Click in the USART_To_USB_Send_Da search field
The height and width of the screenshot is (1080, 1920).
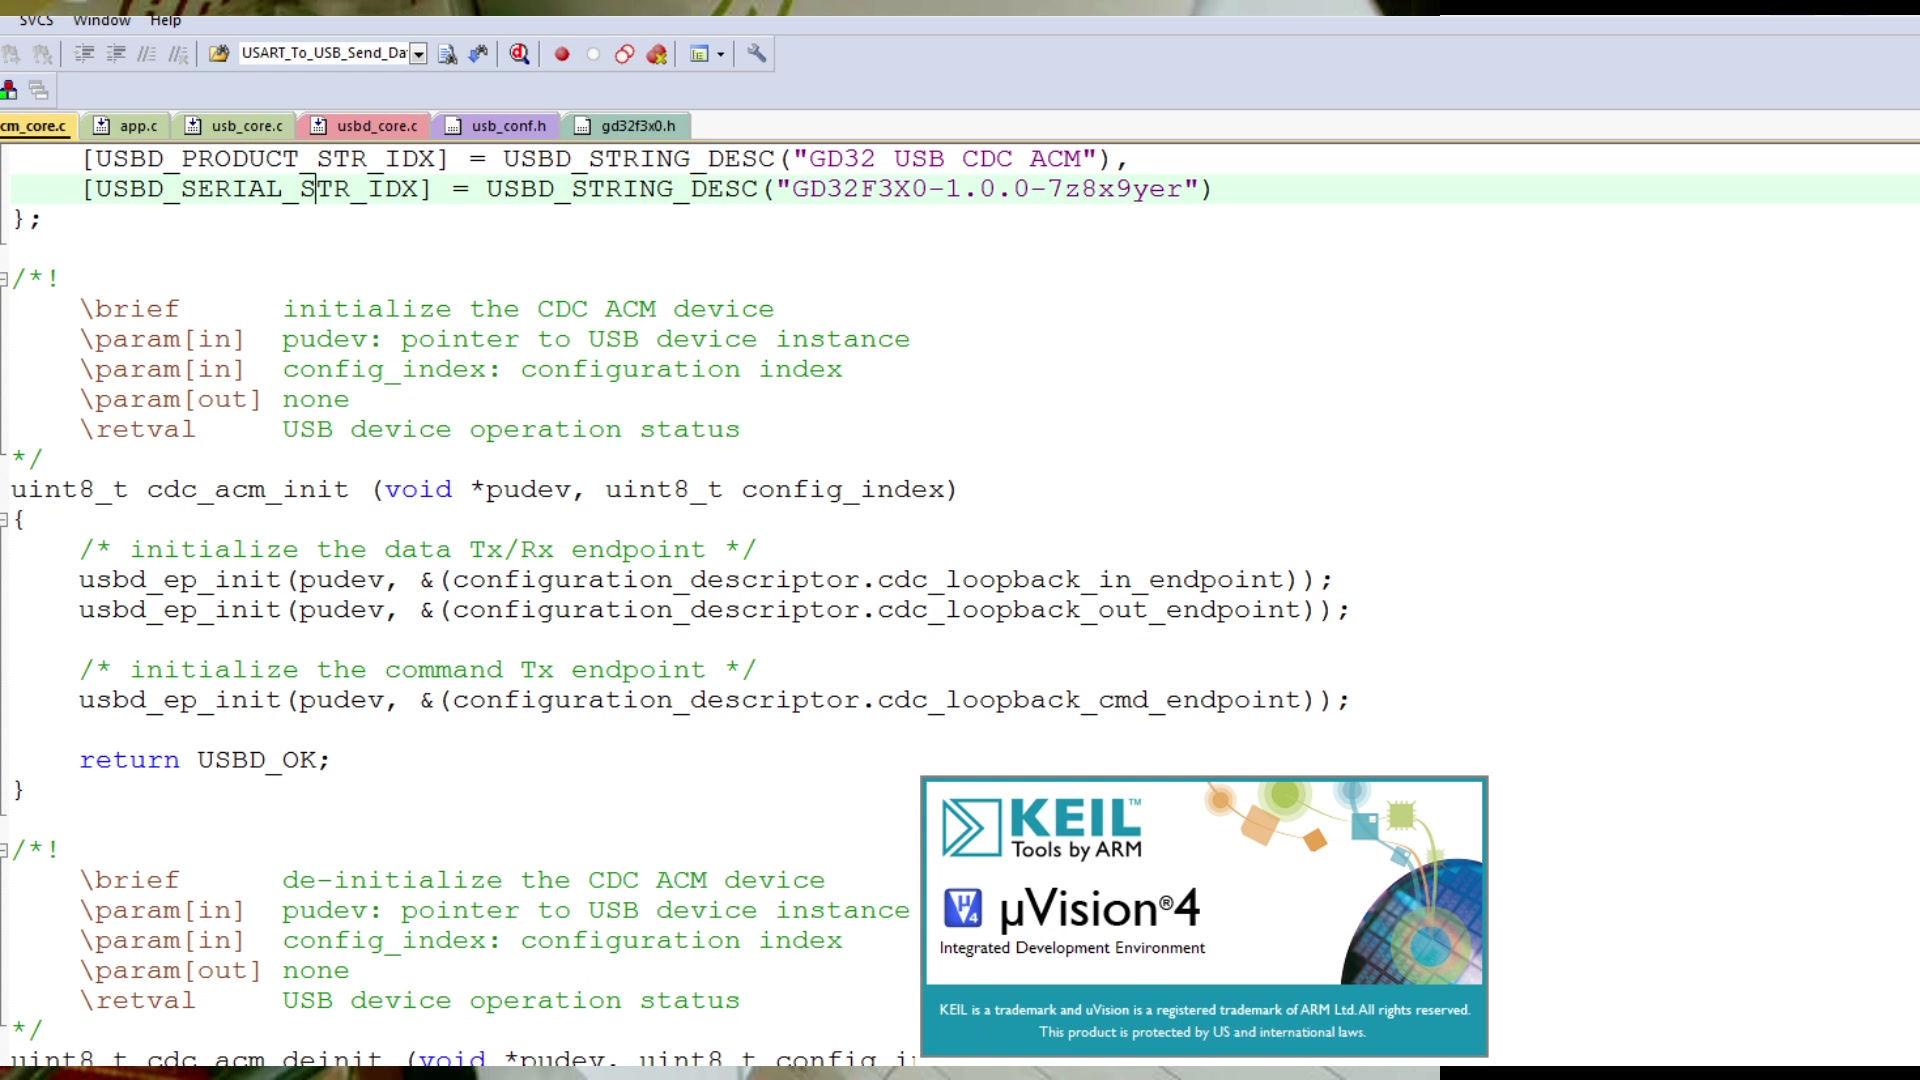click(322, 53)
